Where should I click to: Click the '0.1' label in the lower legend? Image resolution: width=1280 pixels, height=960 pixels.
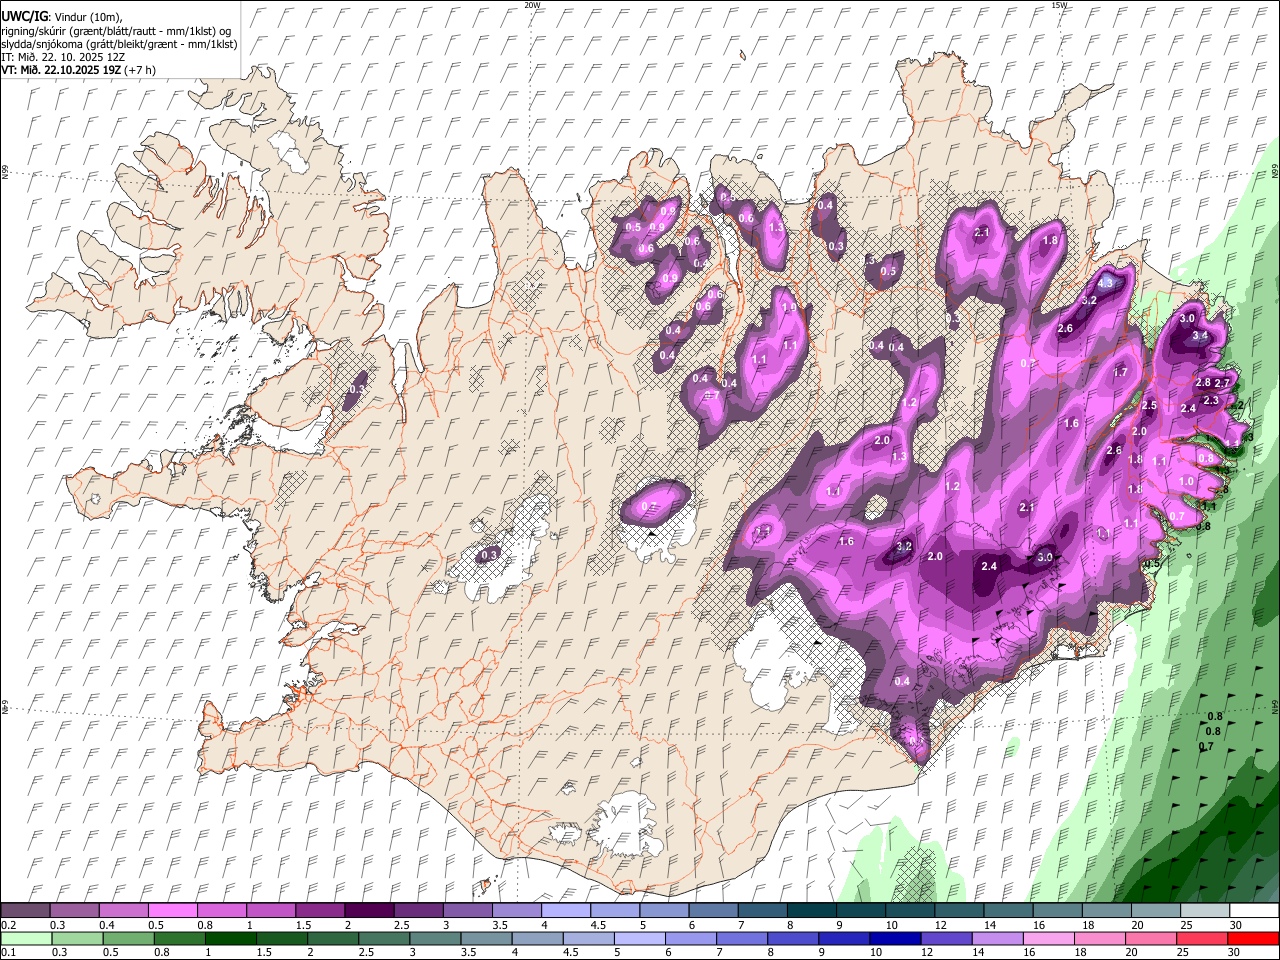[x=8, y=952]
